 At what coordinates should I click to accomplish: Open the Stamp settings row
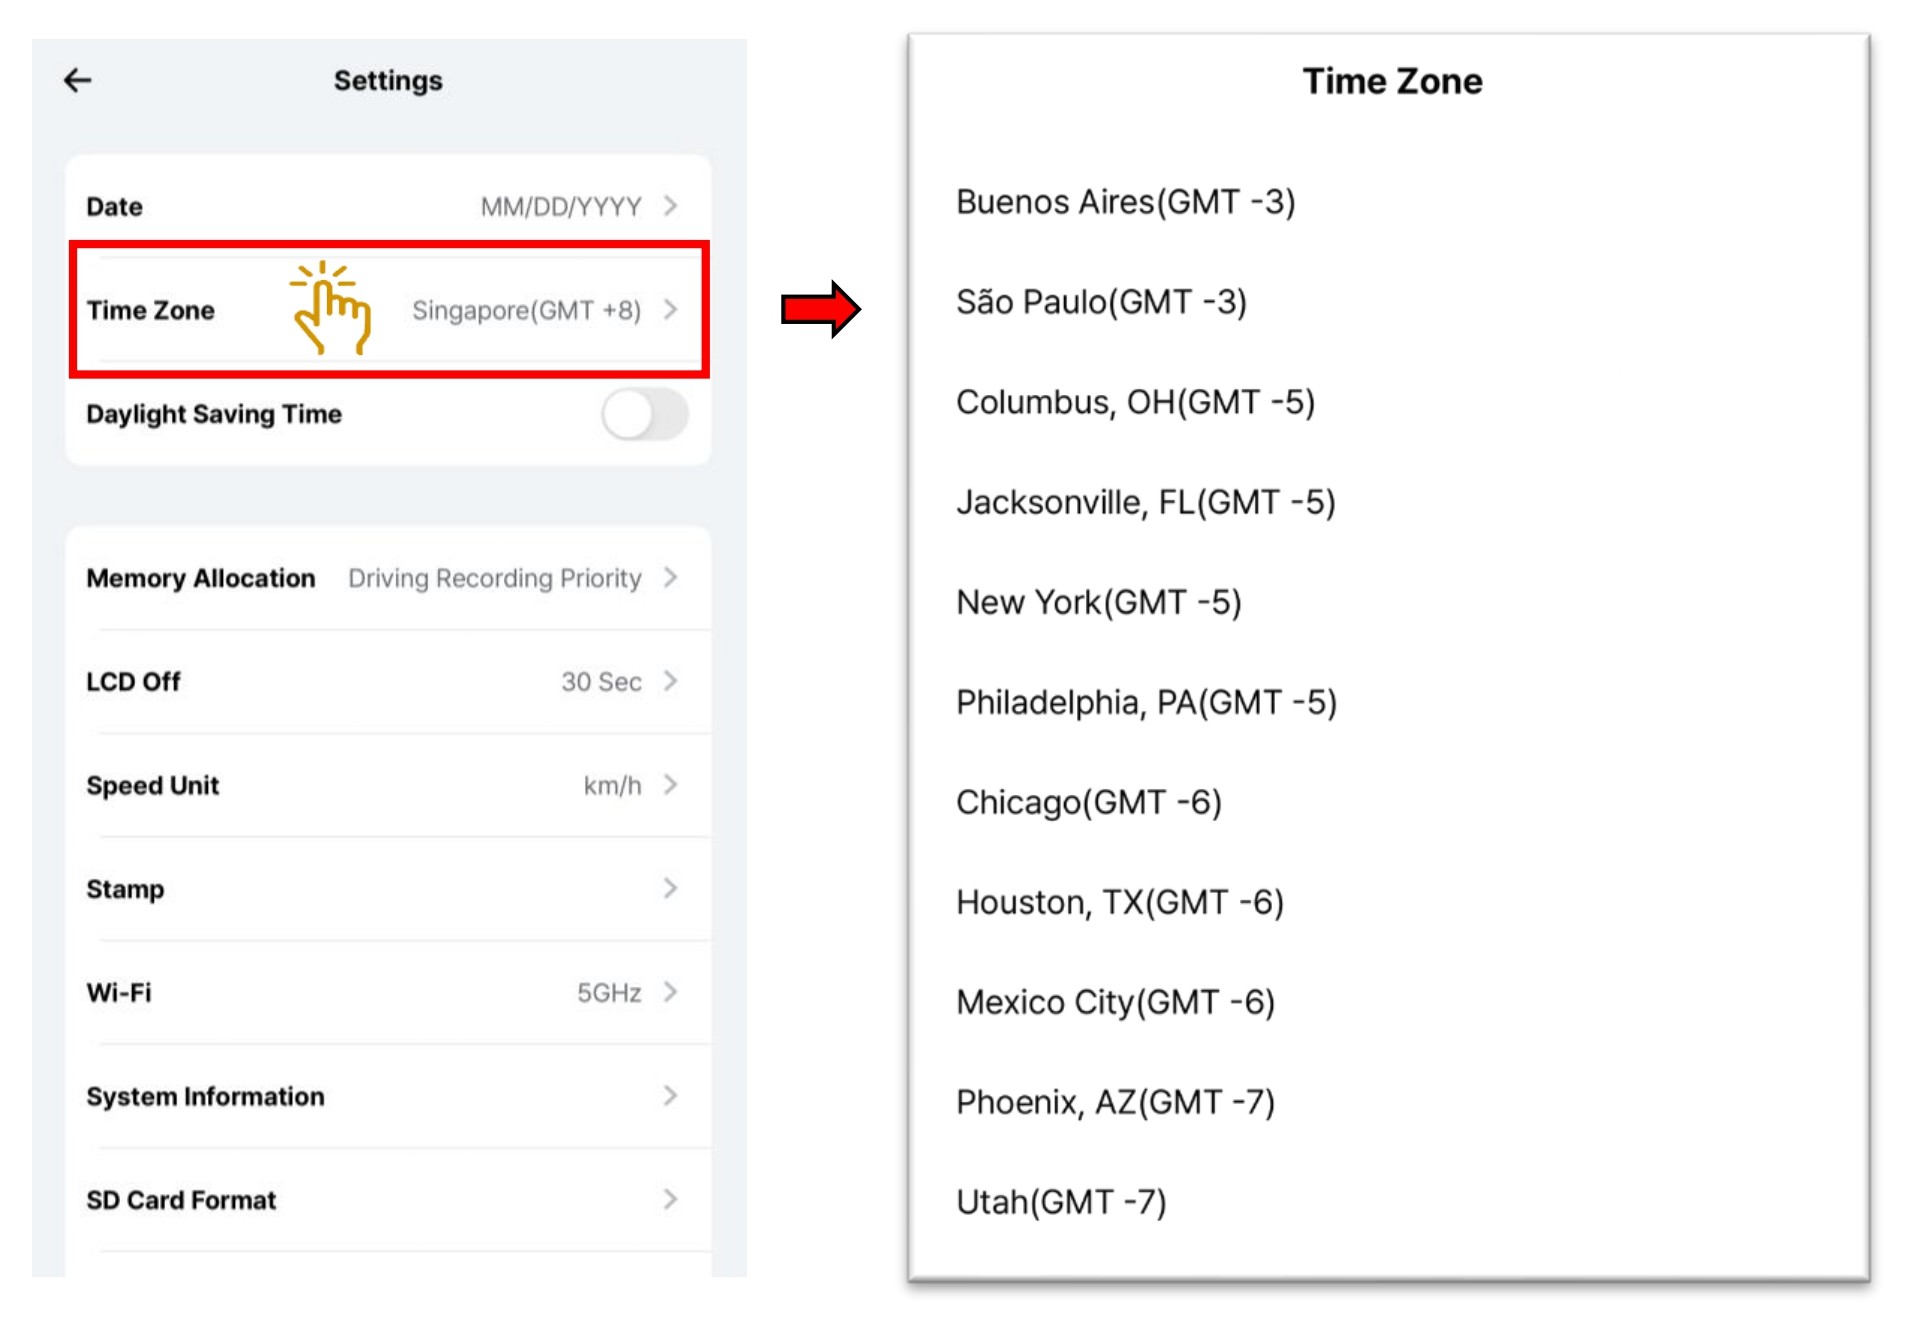(x=388, y=889)
